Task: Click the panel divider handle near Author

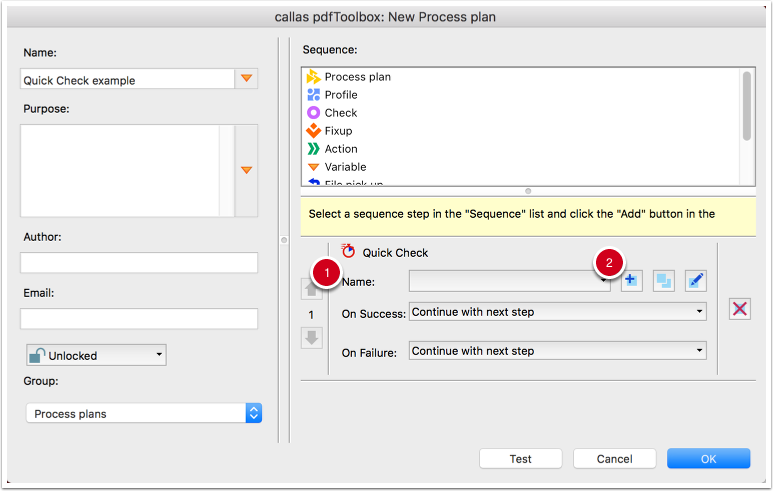Action: point(284,240)
